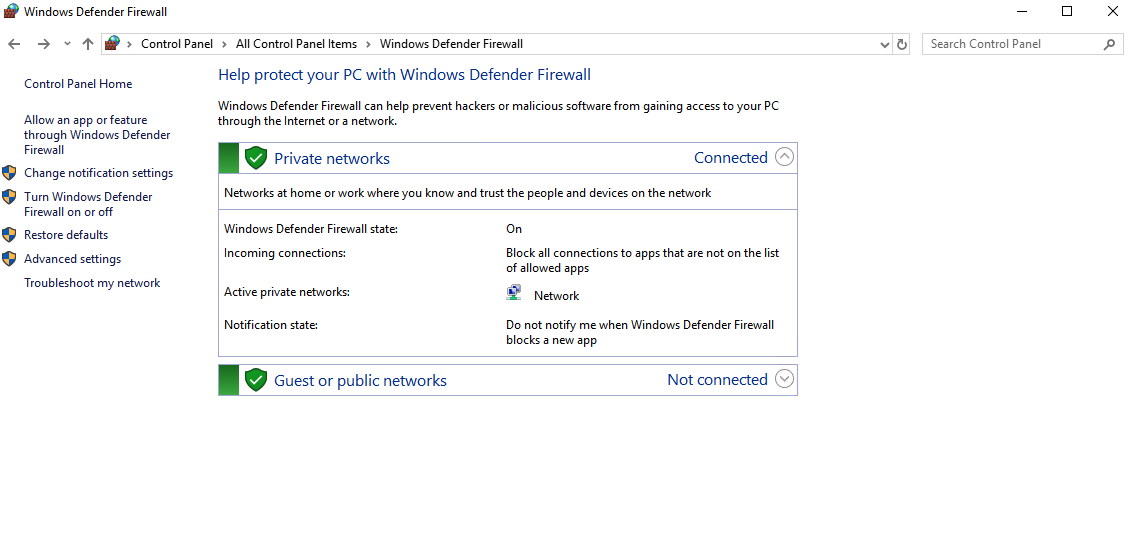Click shield icon beside Advanced settings
This screenshot has height=547, width=1131.
pyautogui.click(x=9, y=259)
